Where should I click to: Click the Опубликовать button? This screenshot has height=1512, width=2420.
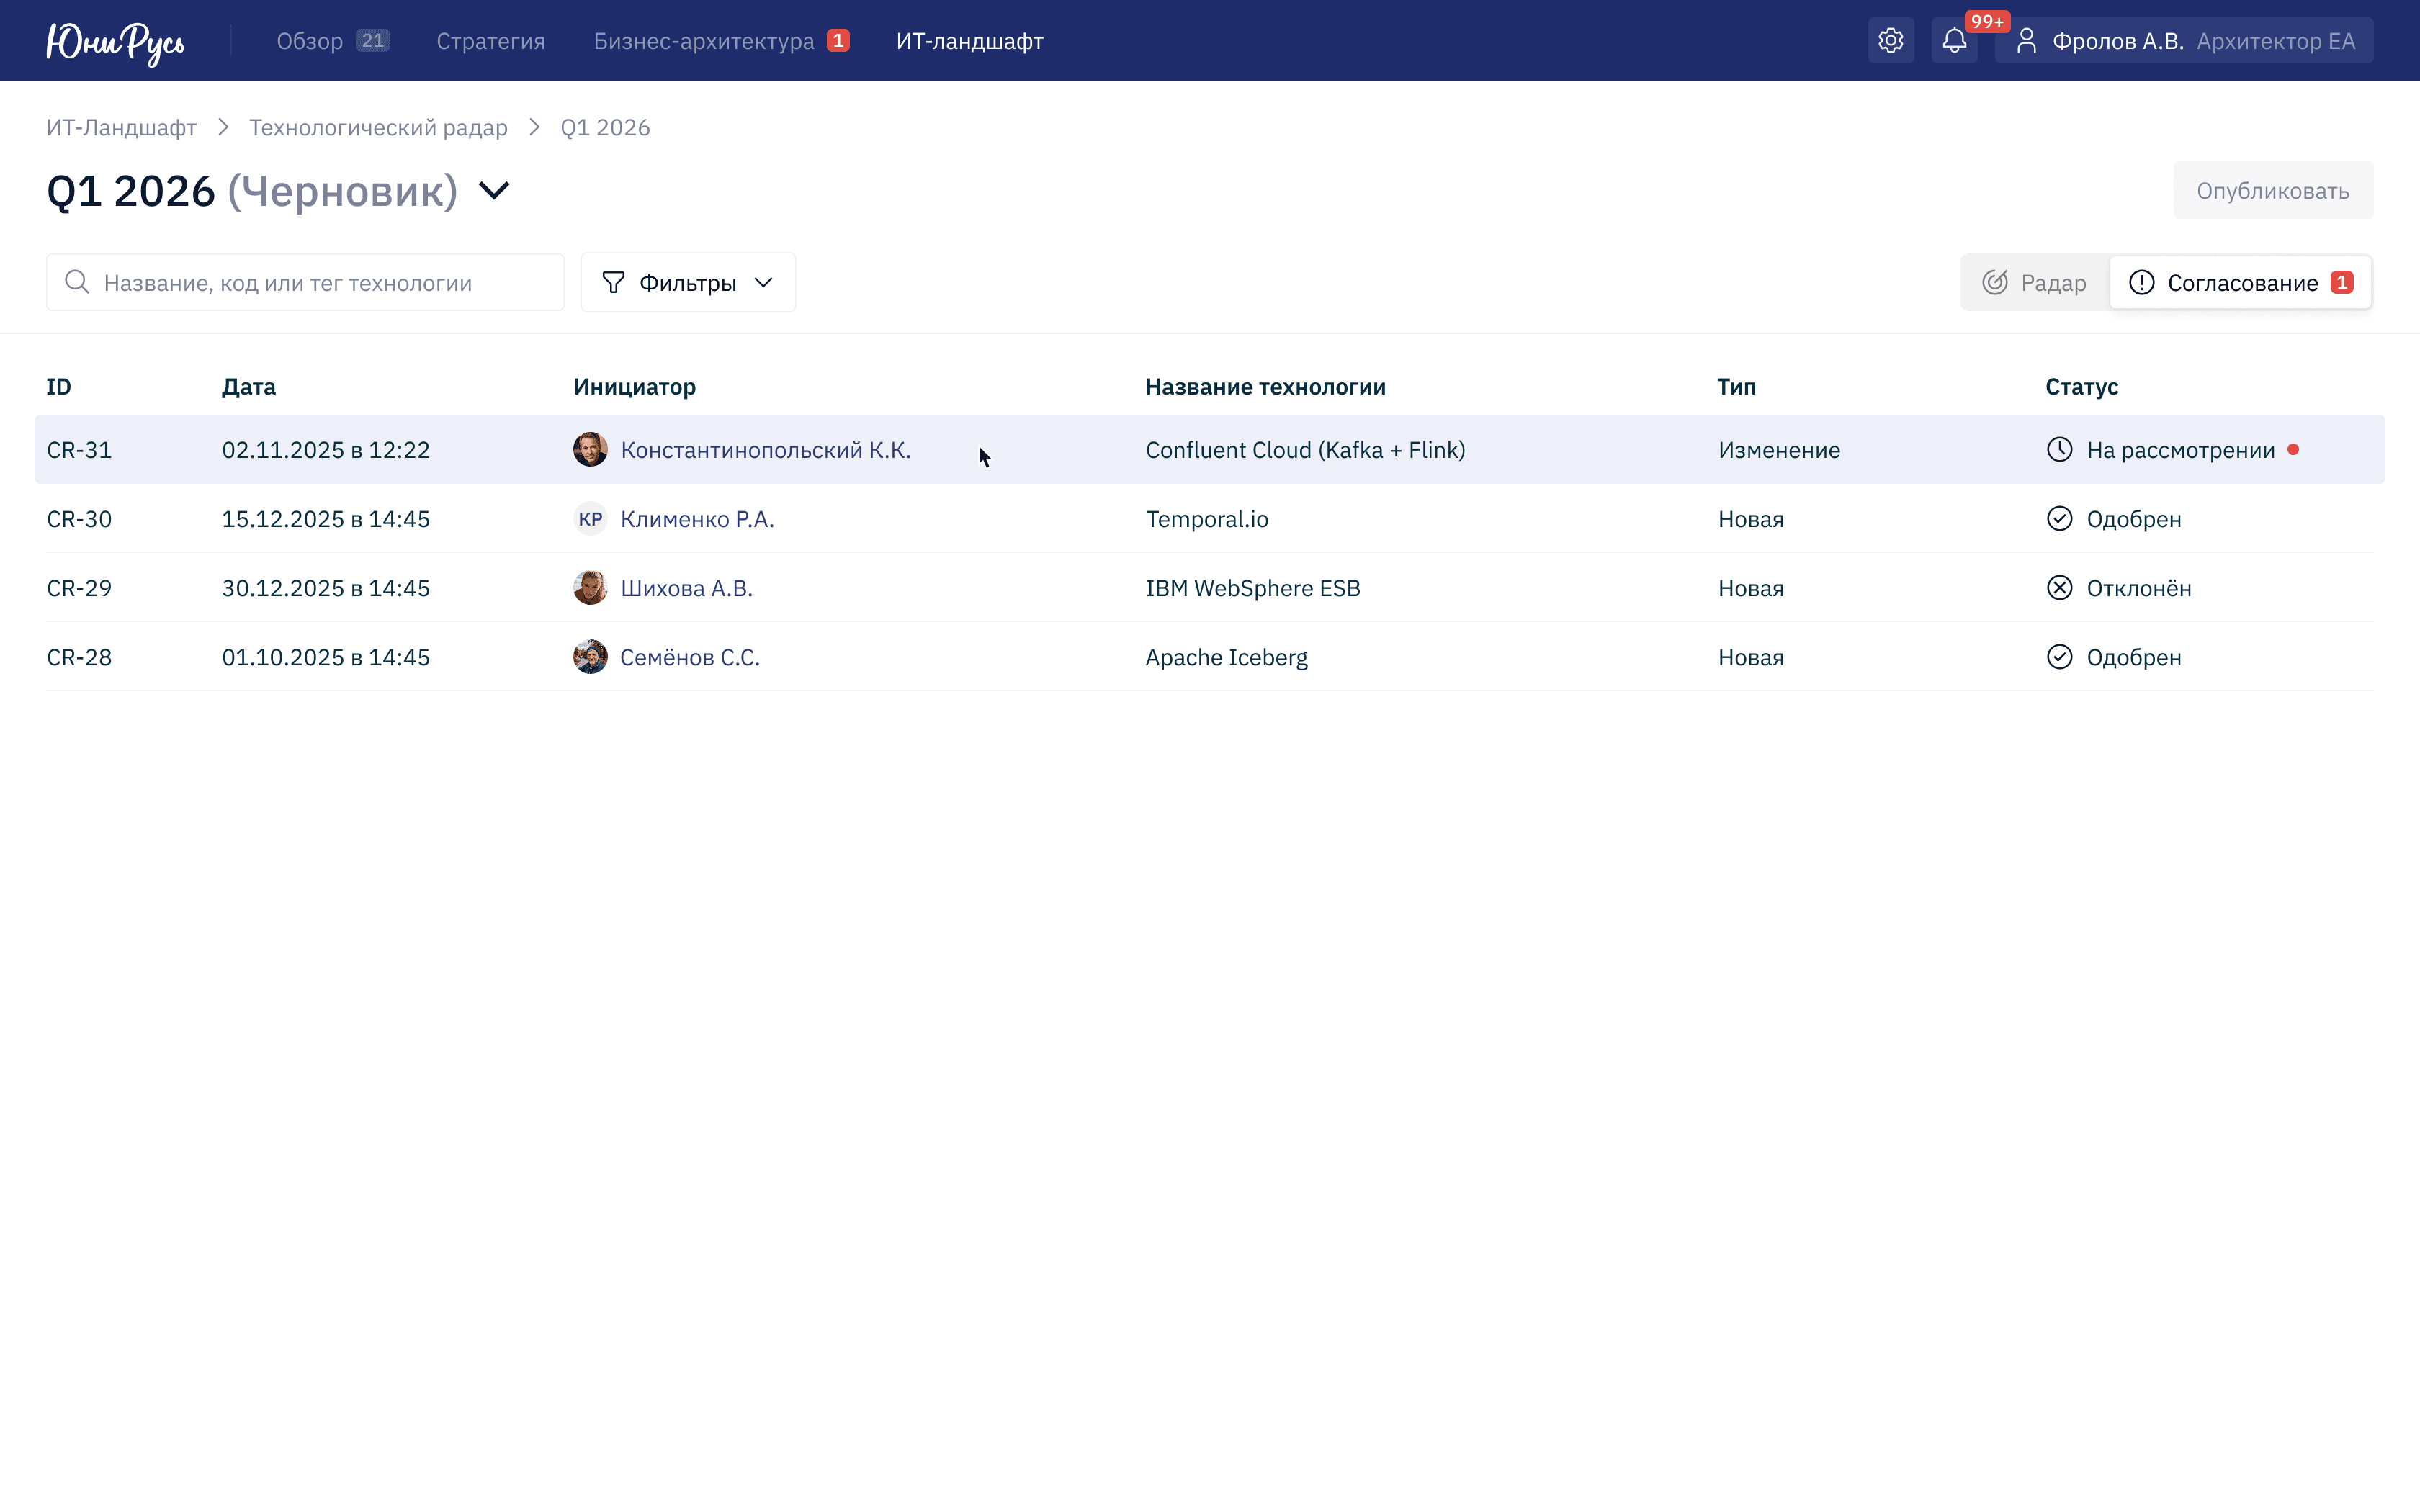[2272, 190]
